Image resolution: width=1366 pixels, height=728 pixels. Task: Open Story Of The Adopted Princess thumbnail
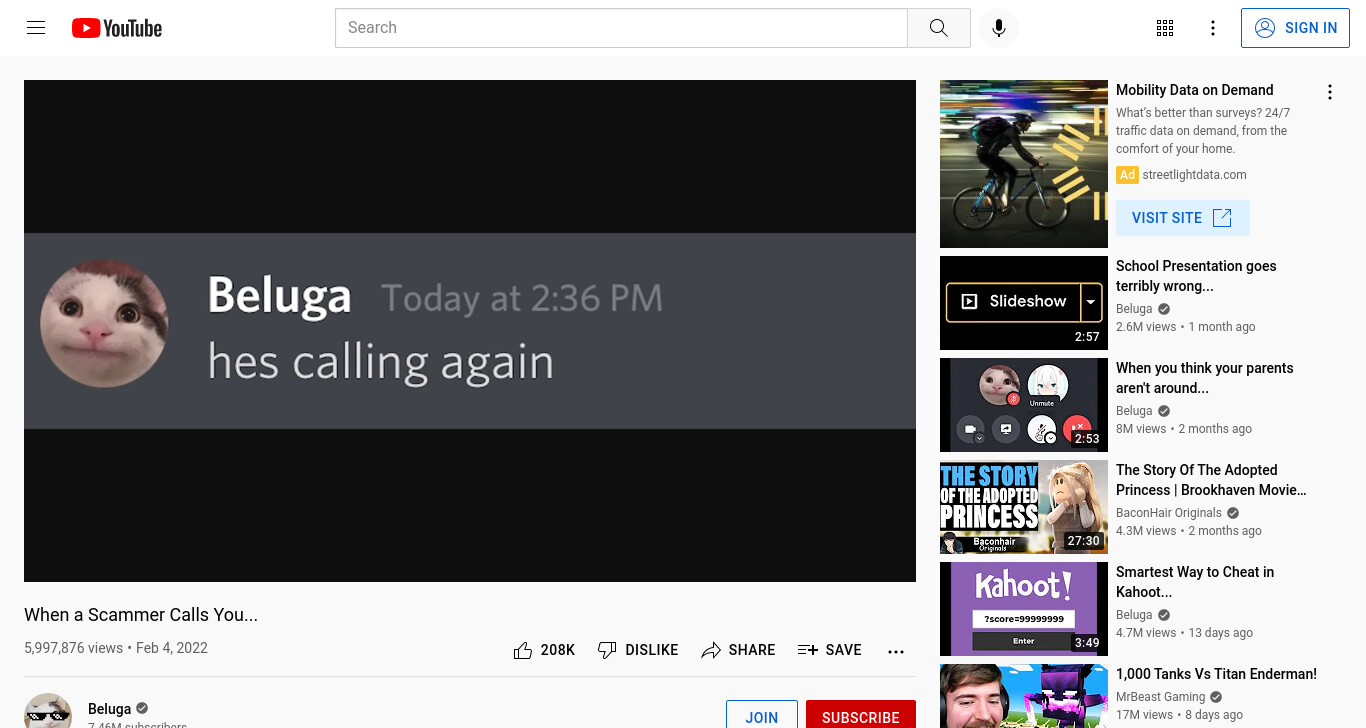pos(1024,507)
